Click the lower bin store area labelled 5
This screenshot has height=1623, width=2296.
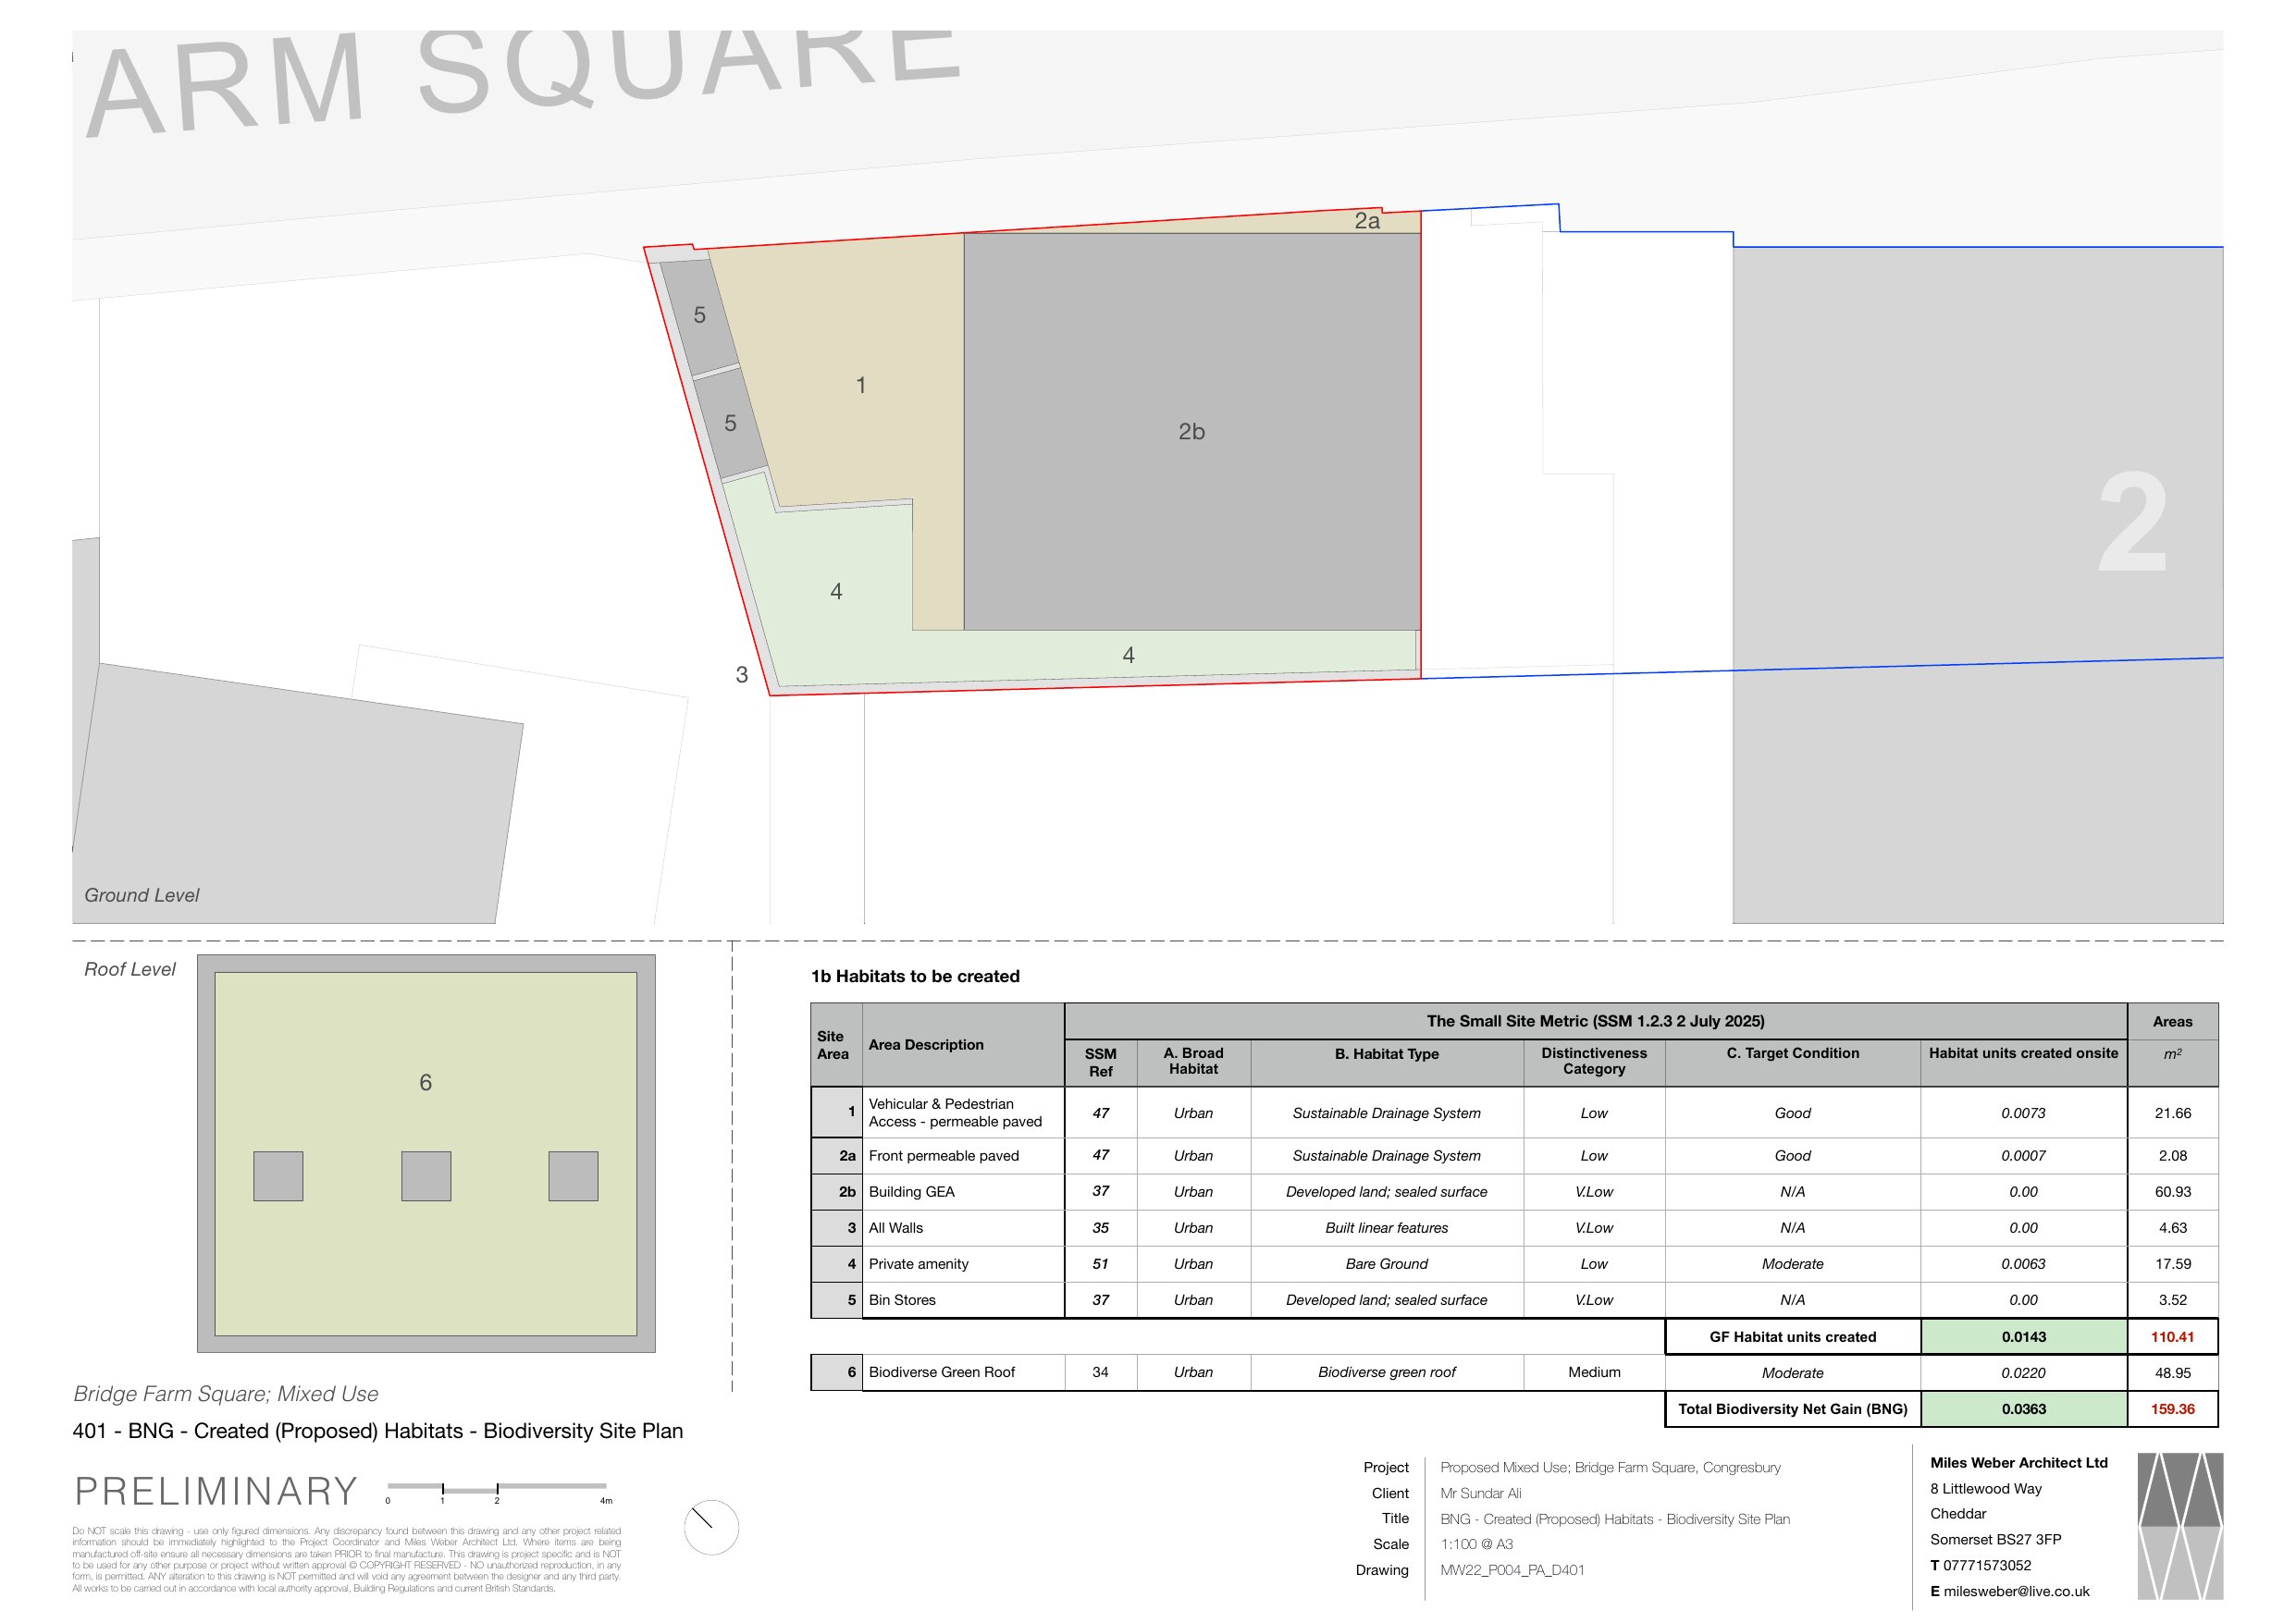pyautogui.click(x=731, y=424)
